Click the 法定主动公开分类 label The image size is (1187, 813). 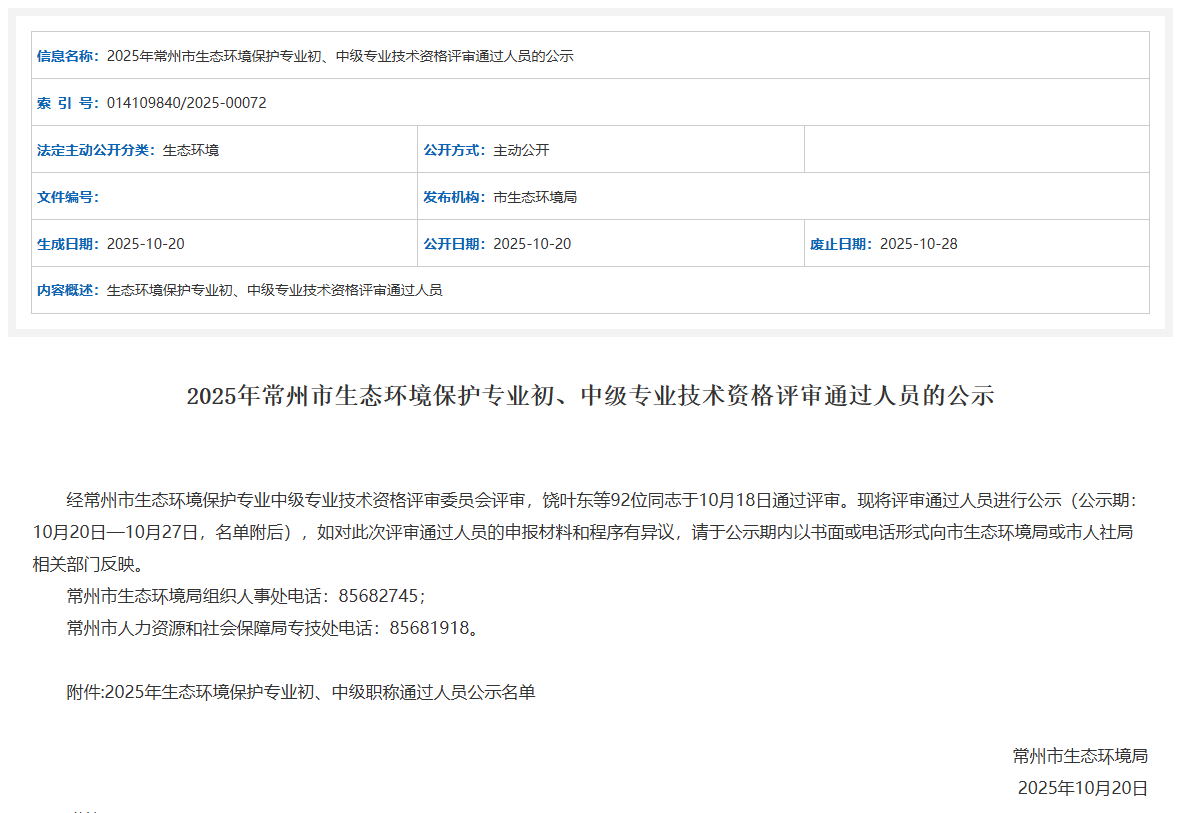(95, 150)
